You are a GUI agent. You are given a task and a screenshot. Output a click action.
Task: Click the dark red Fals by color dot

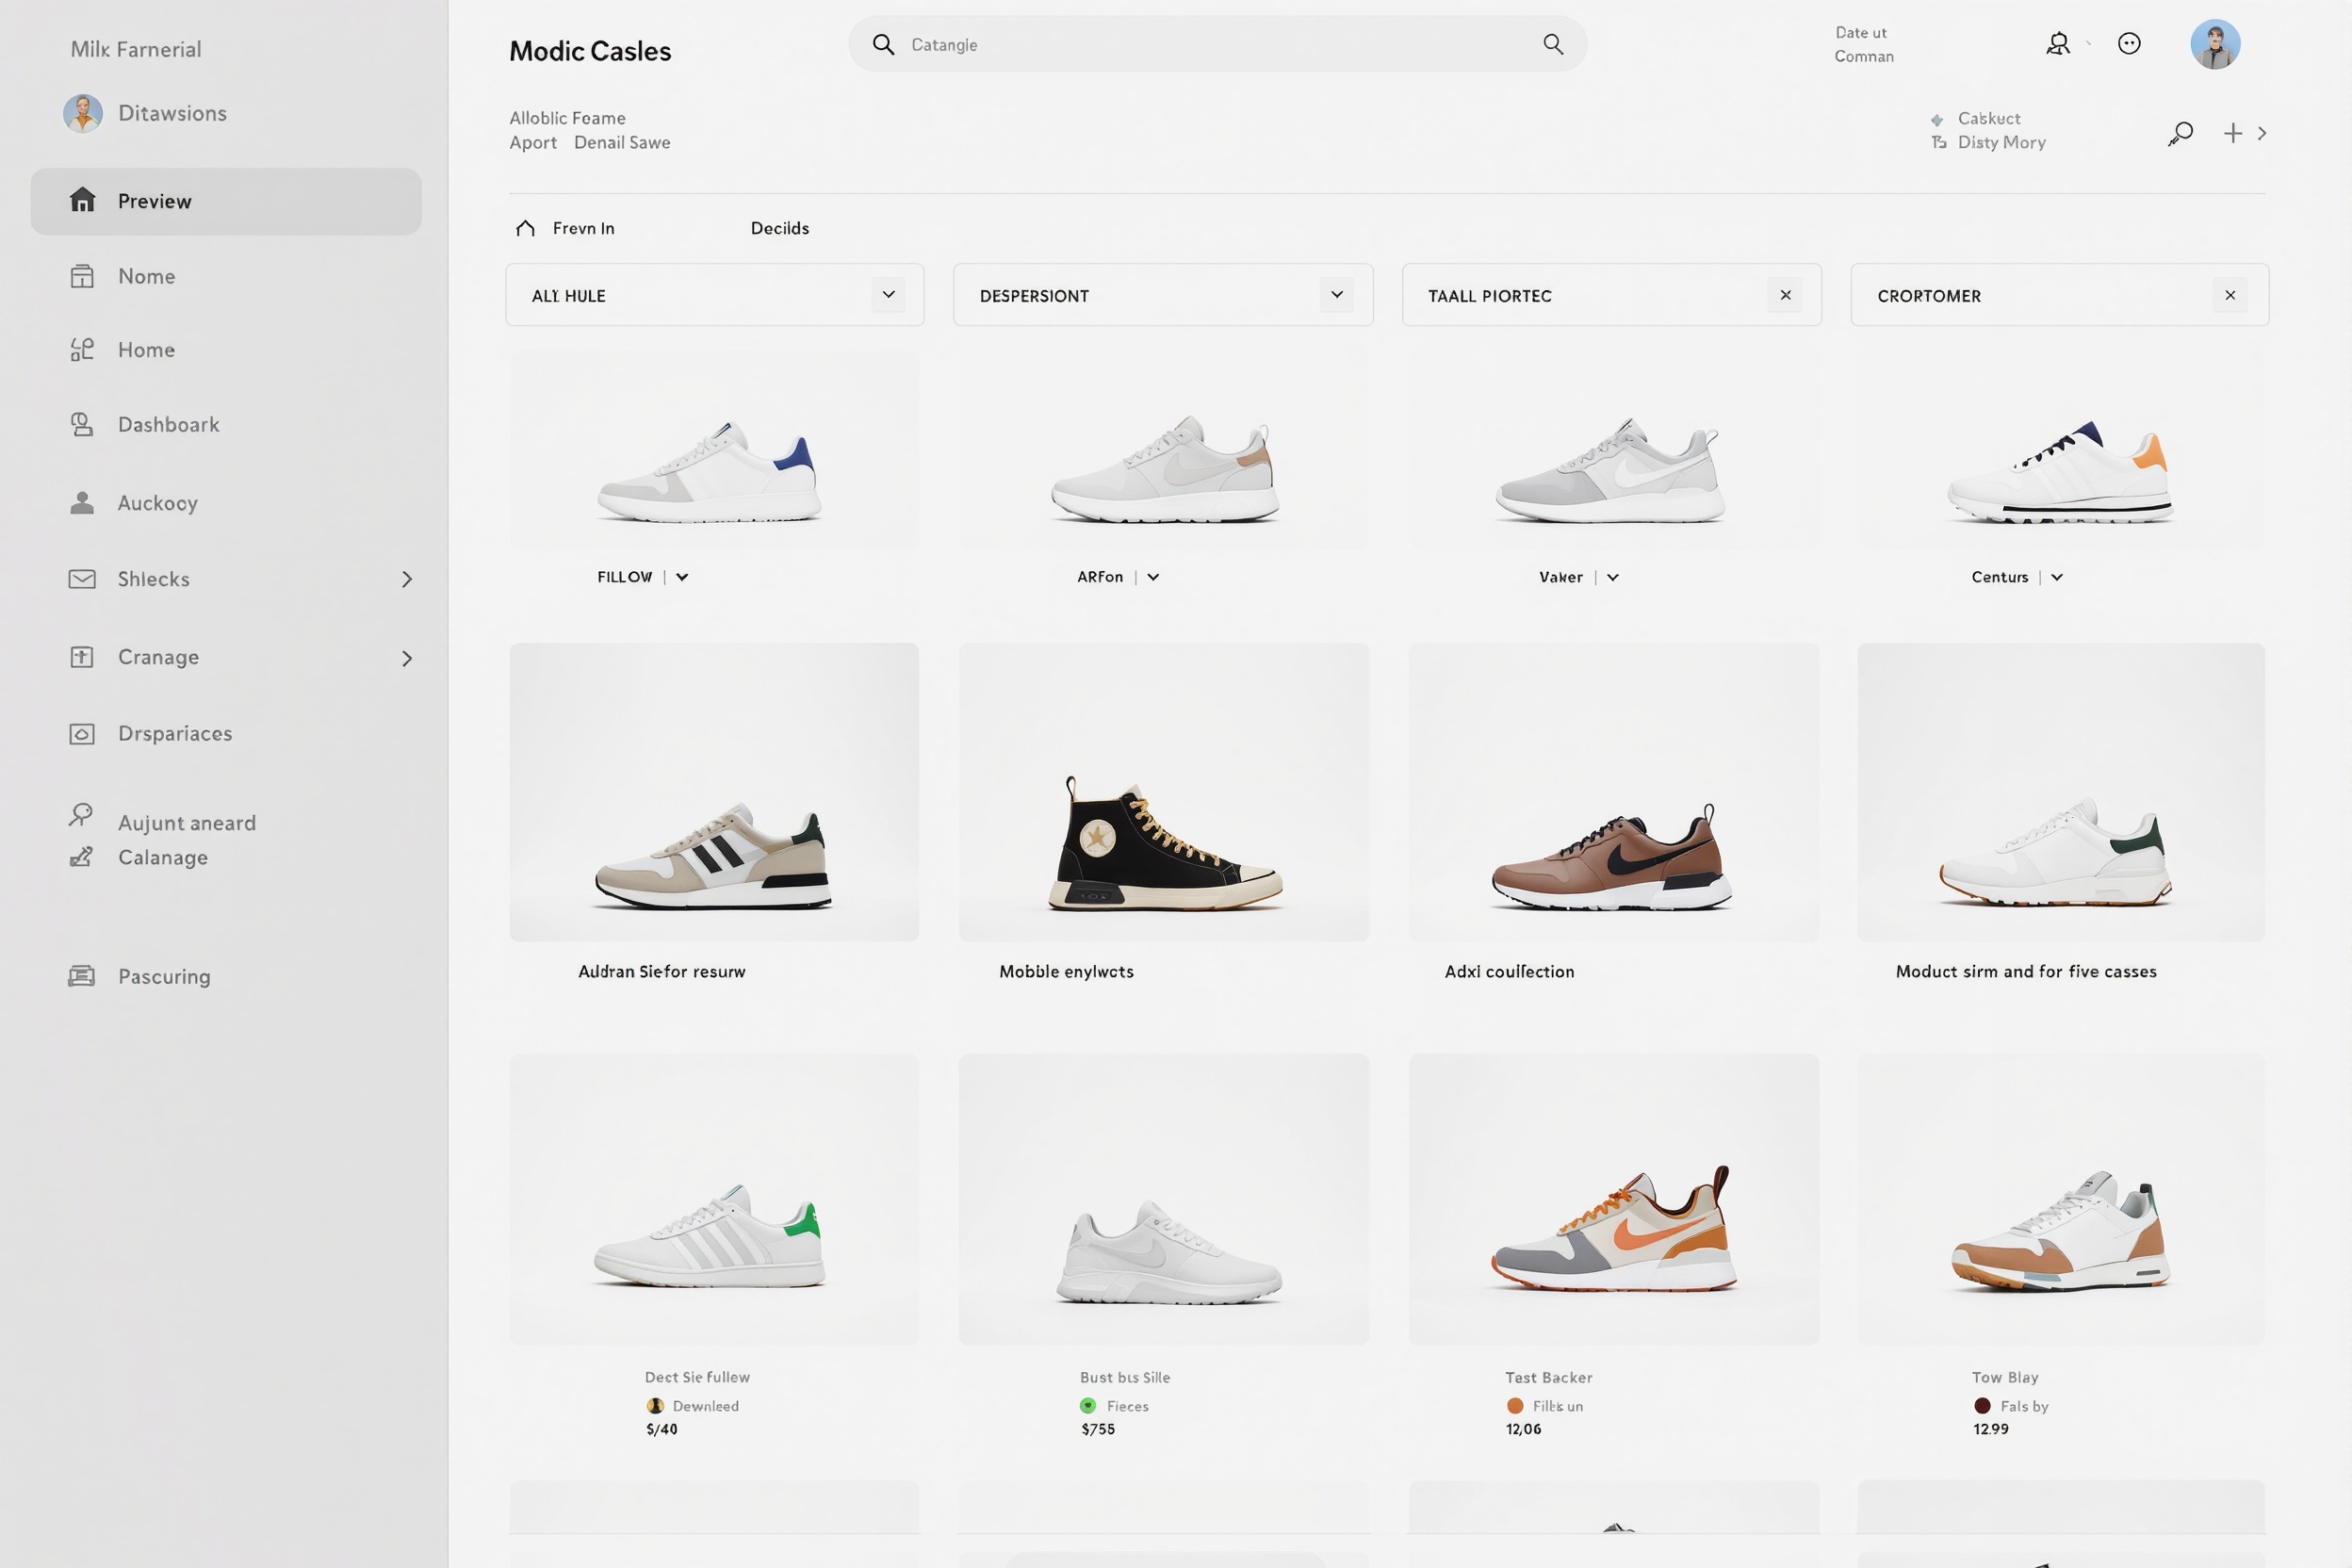(x=1982, y=1405)
